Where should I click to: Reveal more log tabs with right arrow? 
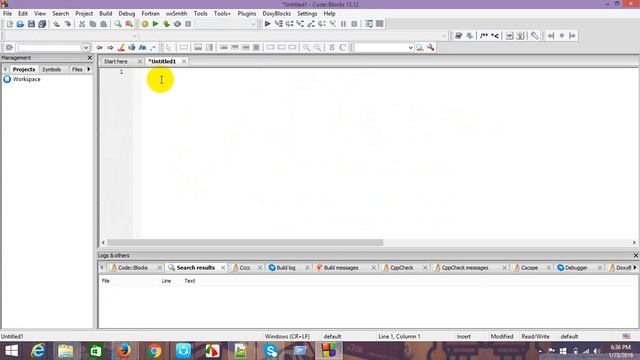tap(635, 268)
